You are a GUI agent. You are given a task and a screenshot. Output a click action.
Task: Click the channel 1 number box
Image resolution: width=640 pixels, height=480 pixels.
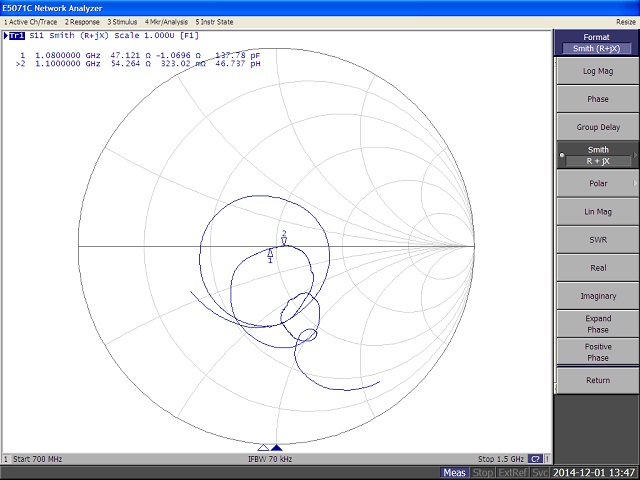coord(6,459)
